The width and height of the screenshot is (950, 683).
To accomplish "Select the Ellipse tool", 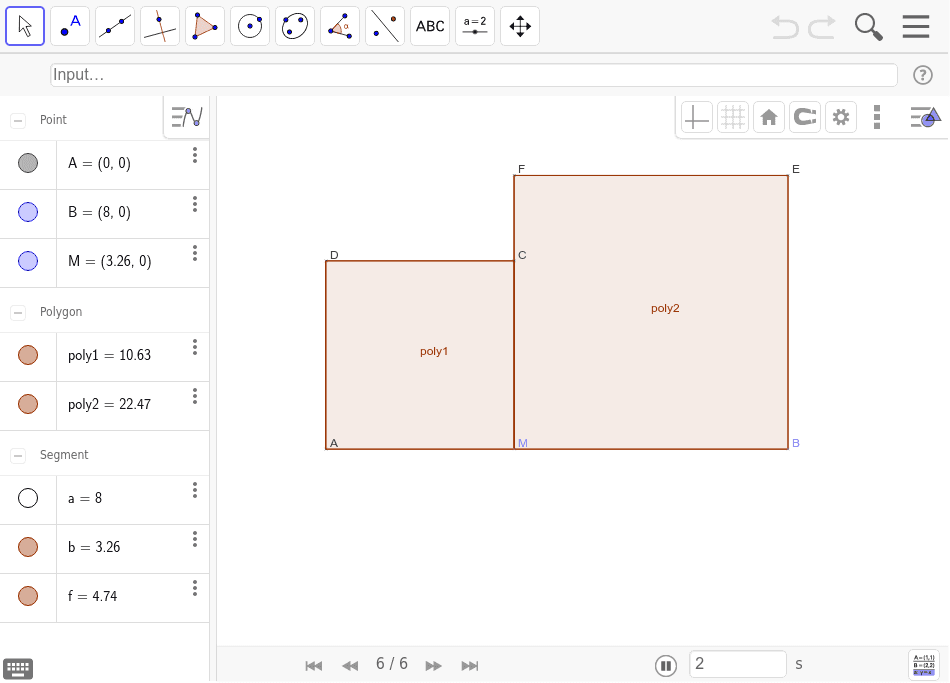I will pyautogui.click(x=295, y=26).
